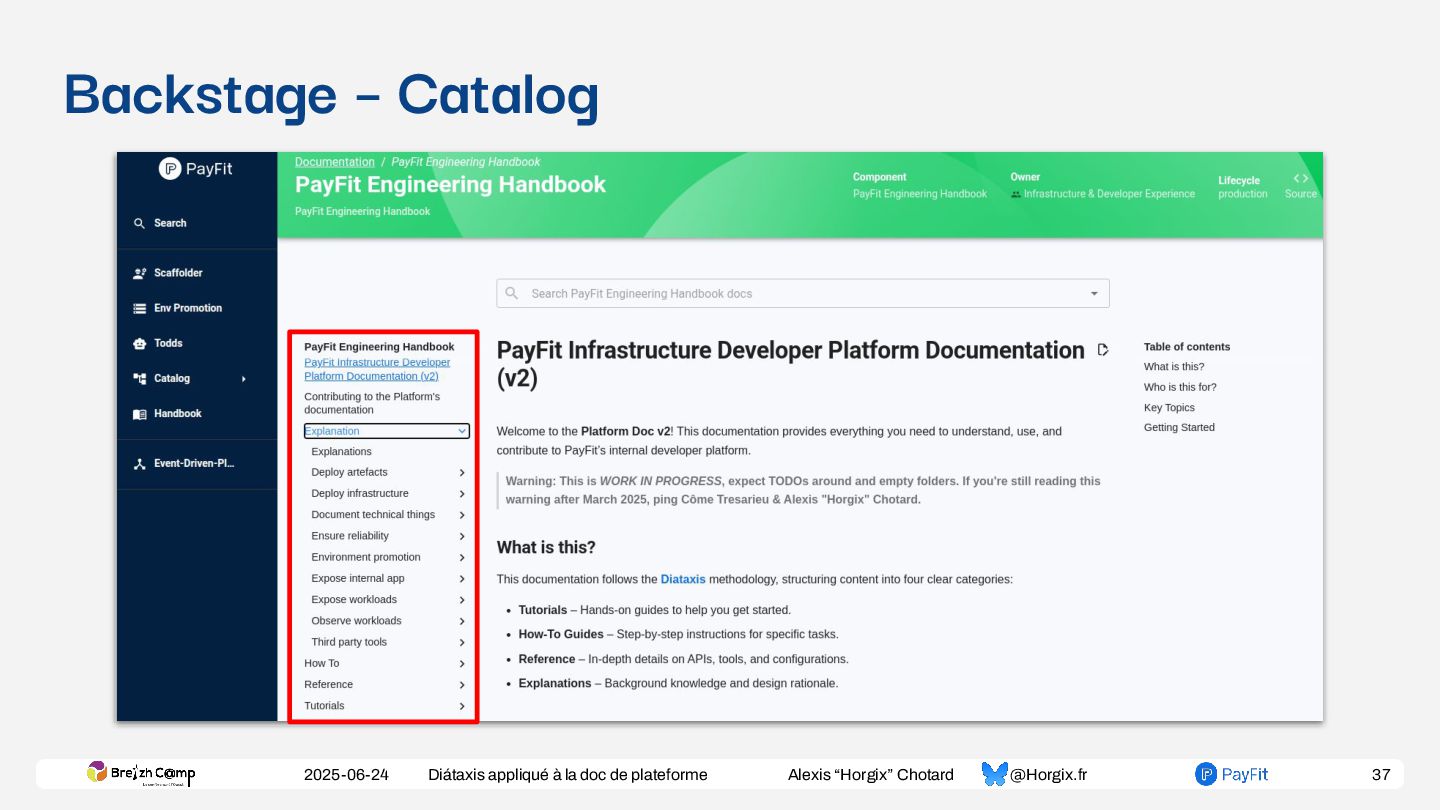Click the Infrastructure & Developer Experience owner link
Viewport: 1440px width, 810px height.
(x=1109, y=194)
